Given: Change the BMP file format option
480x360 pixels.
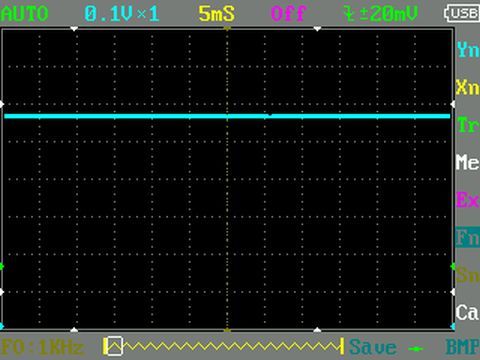Looking at the screenshot, I should tap(463, 347).
